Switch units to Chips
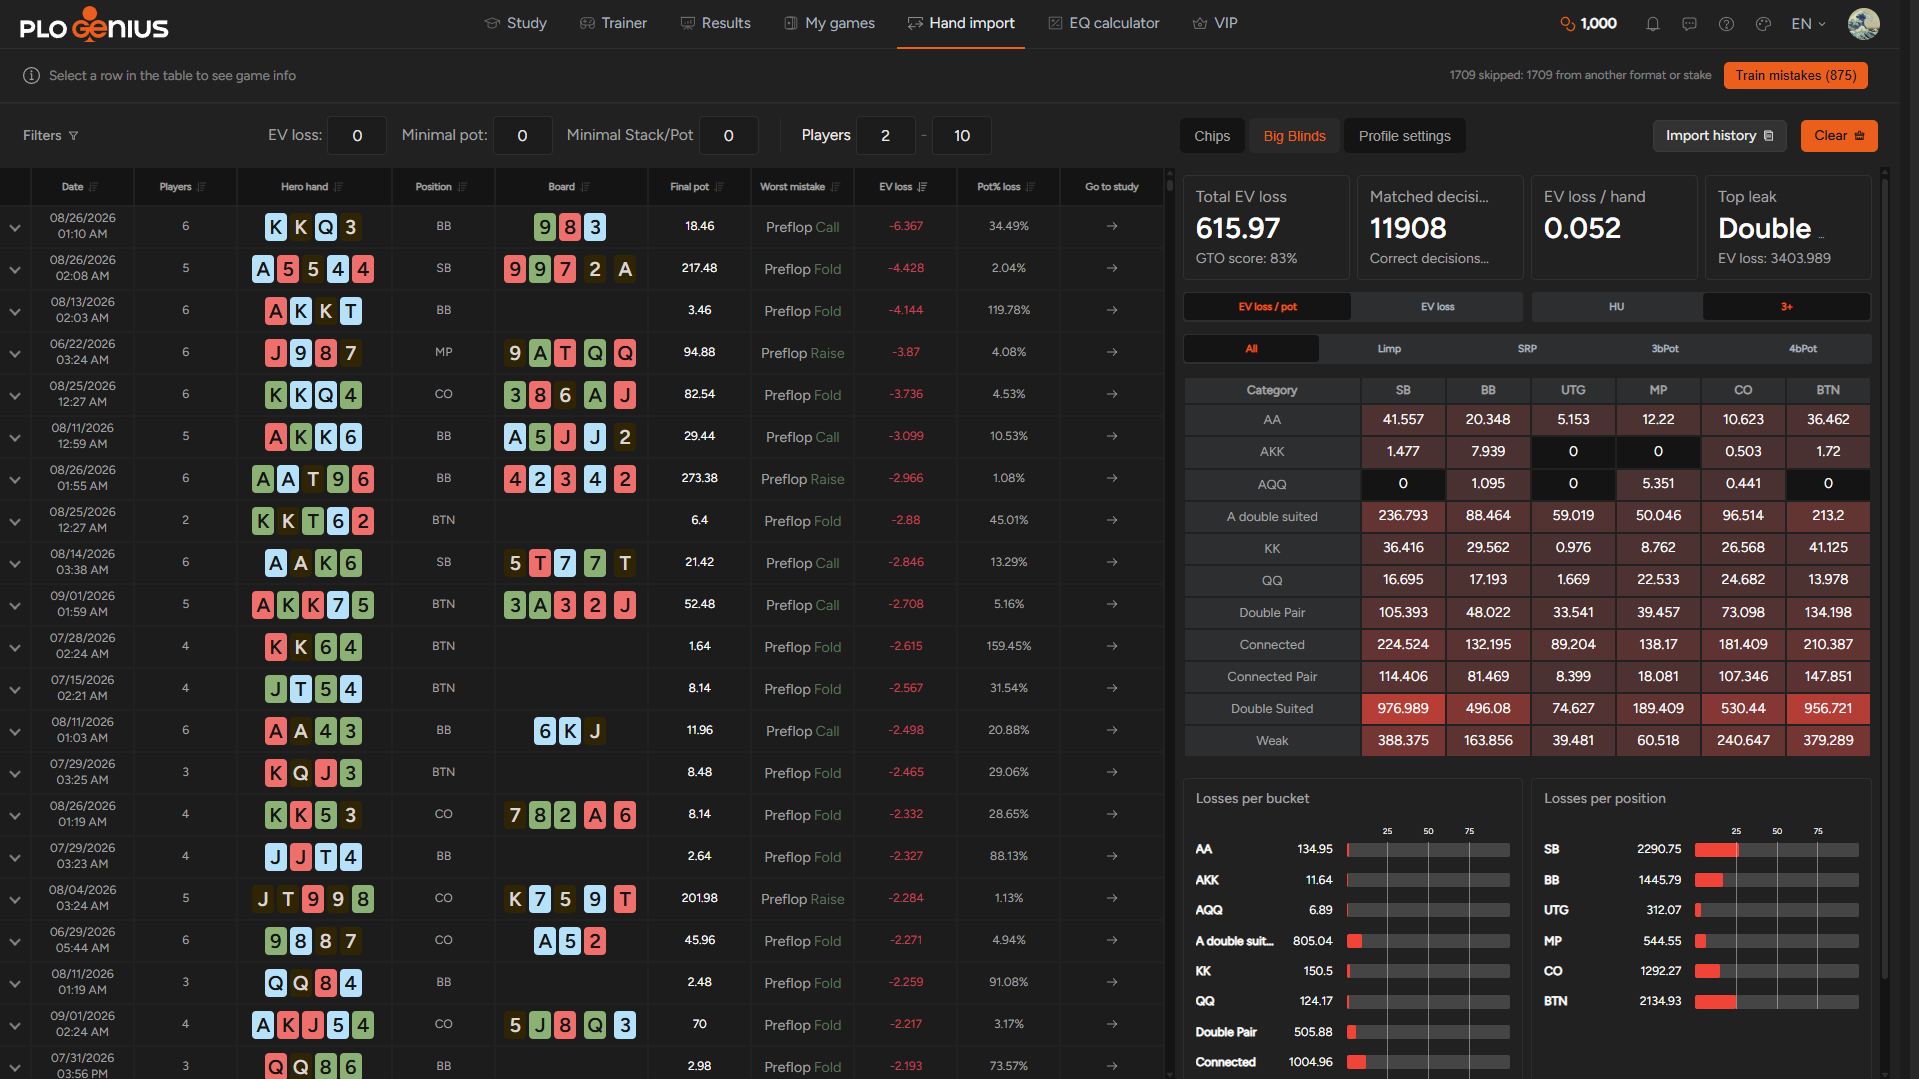 [1212, 136]
